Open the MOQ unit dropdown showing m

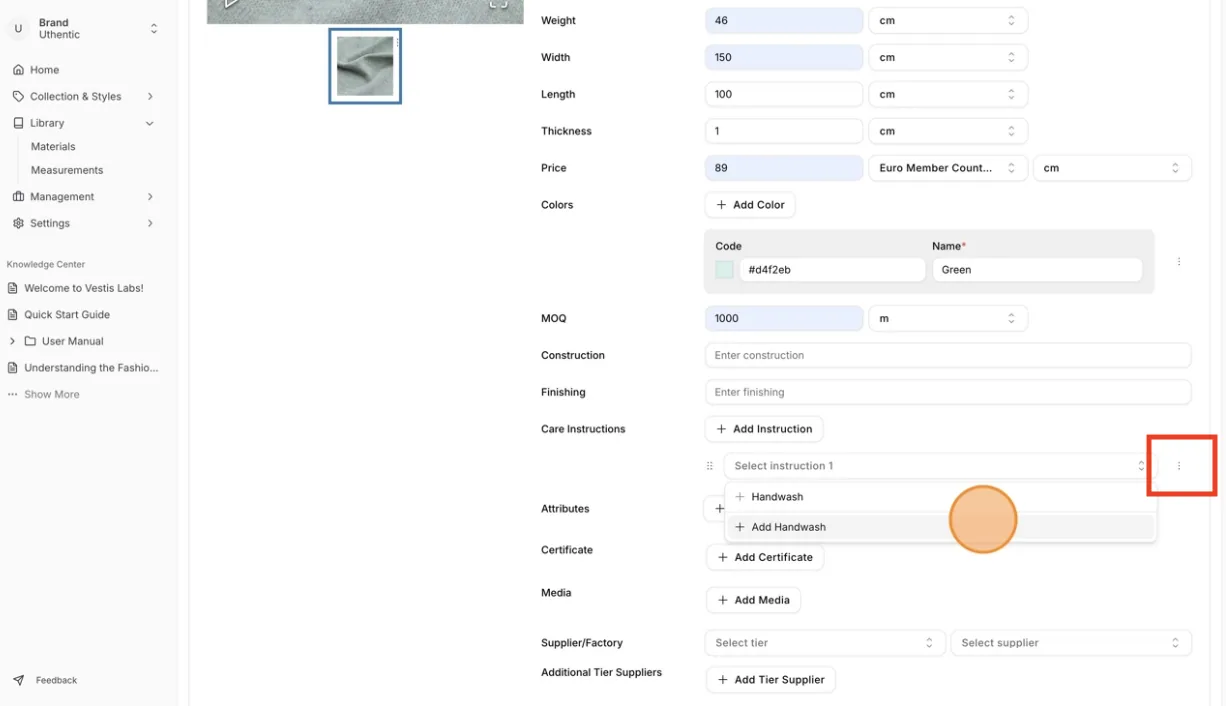point(947,318)
